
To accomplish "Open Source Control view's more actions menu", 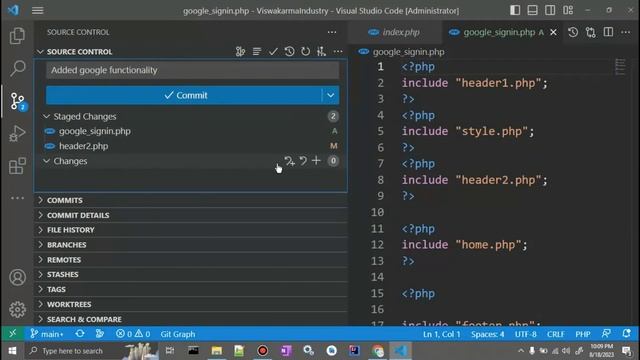I will (x=332, y=32).
